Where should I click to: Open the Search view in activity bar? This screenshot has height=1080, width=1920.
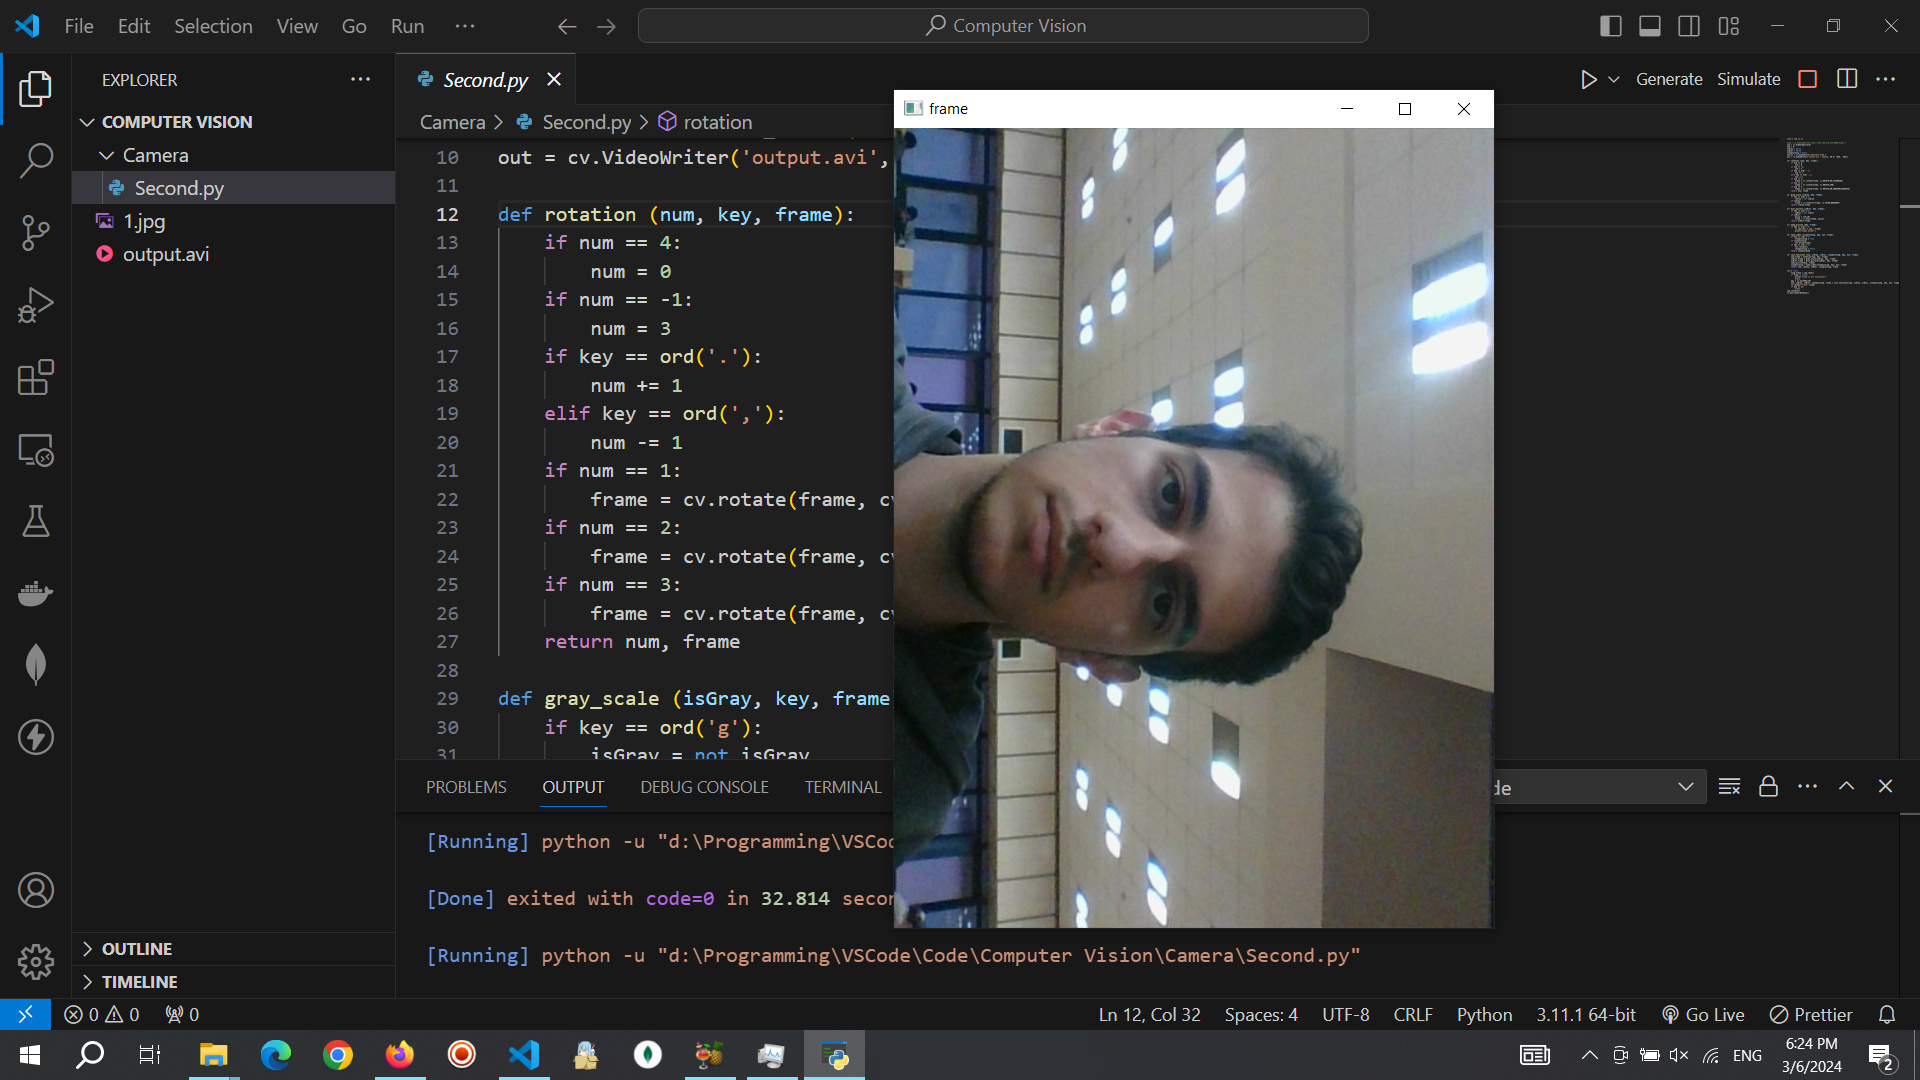coord(36,160)
